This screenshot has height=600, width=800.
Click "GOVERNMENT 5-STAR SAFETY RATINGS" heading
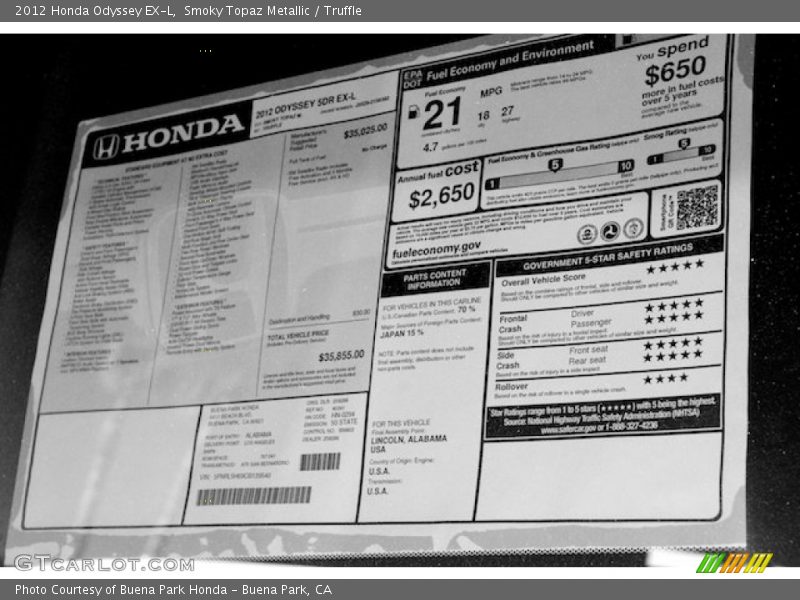608,257
